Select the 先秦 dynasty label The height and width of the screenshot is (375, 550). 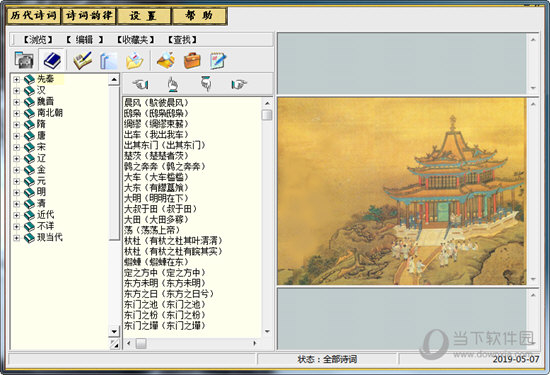[46, 79]
